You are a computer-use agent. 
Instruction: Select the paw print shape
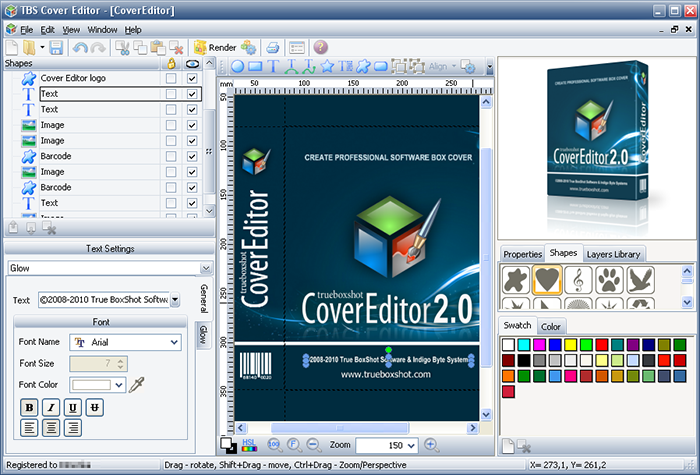pos(609,280)
